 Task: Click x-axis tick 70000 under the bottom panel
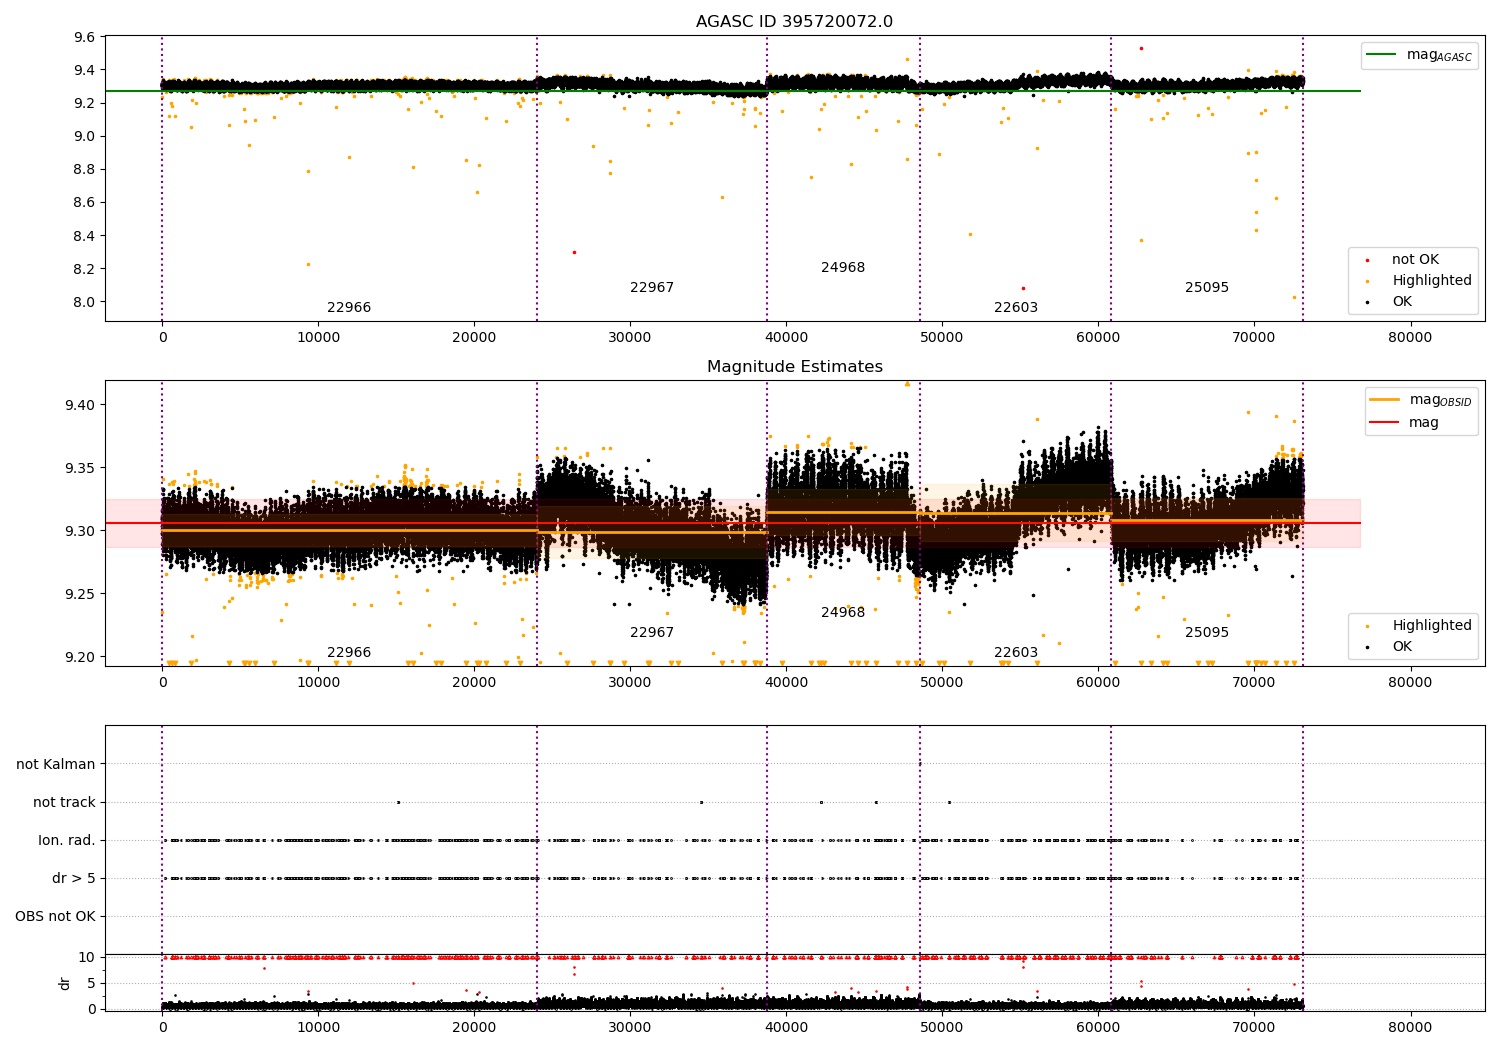tap(1254, 1027)
